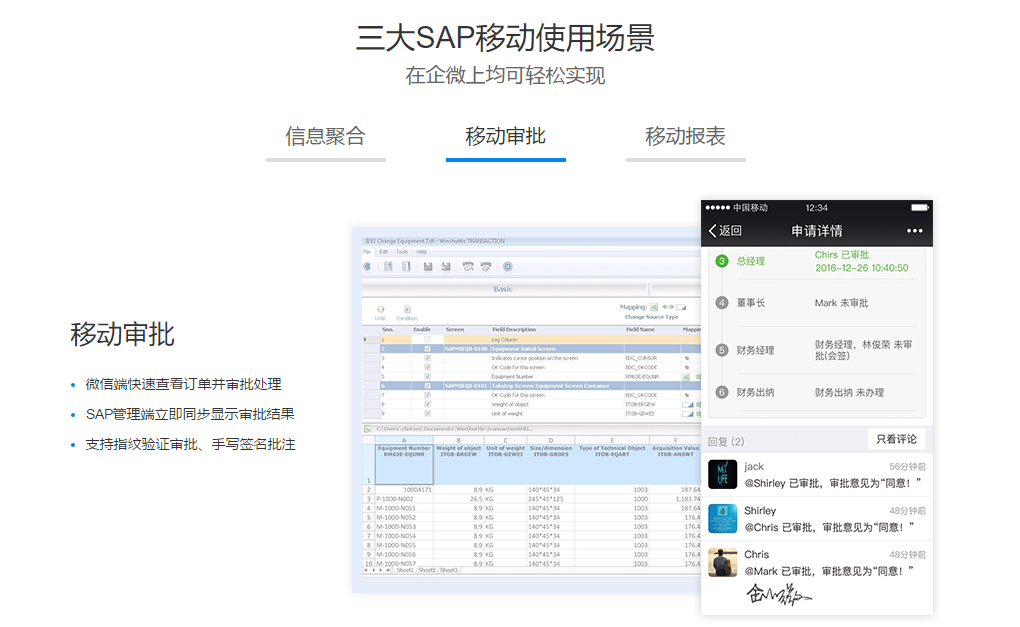Viewport: 1020px width, 627px height.
Task: Click the 'Log Column' field description row
Action: pos(504,340)
